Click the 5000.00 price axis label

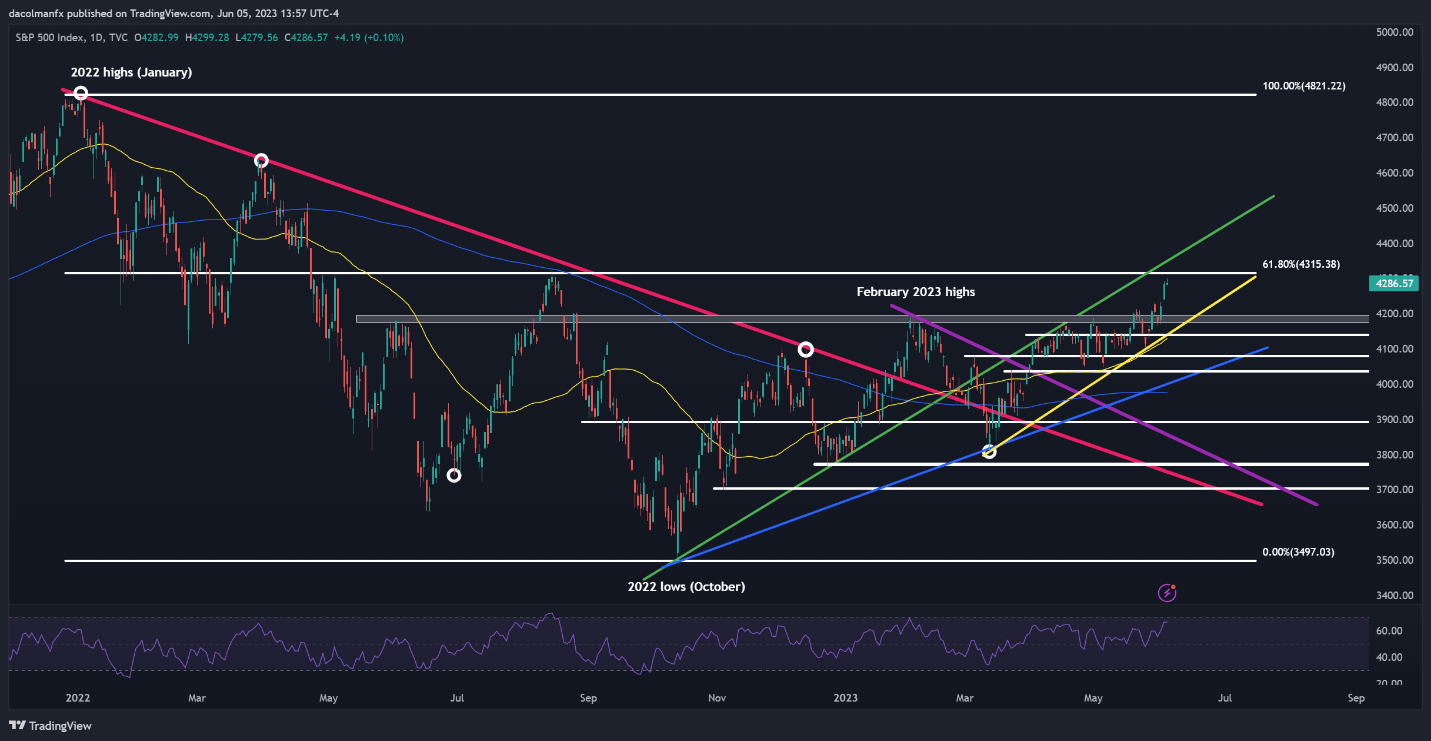coord(1393,32)
